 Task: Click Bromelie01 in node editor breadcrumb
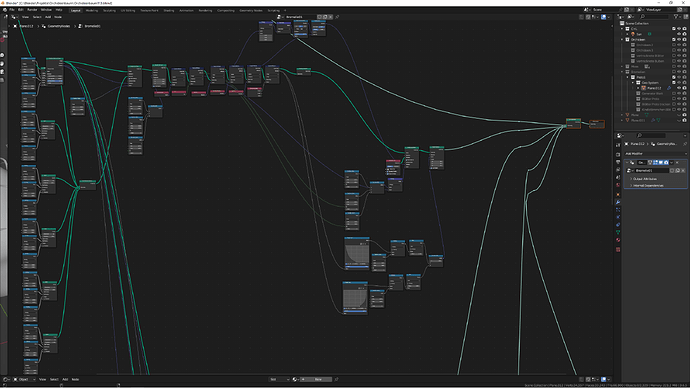tap(92, 26)
